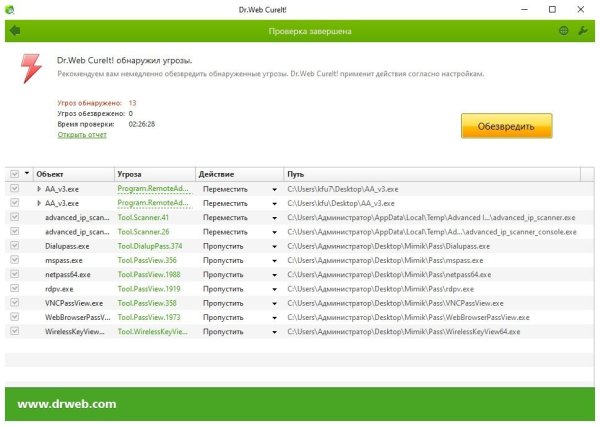Open the Tool.PassView.358 threat link
This screenshot has width=600, height=426.
(147, 303)
